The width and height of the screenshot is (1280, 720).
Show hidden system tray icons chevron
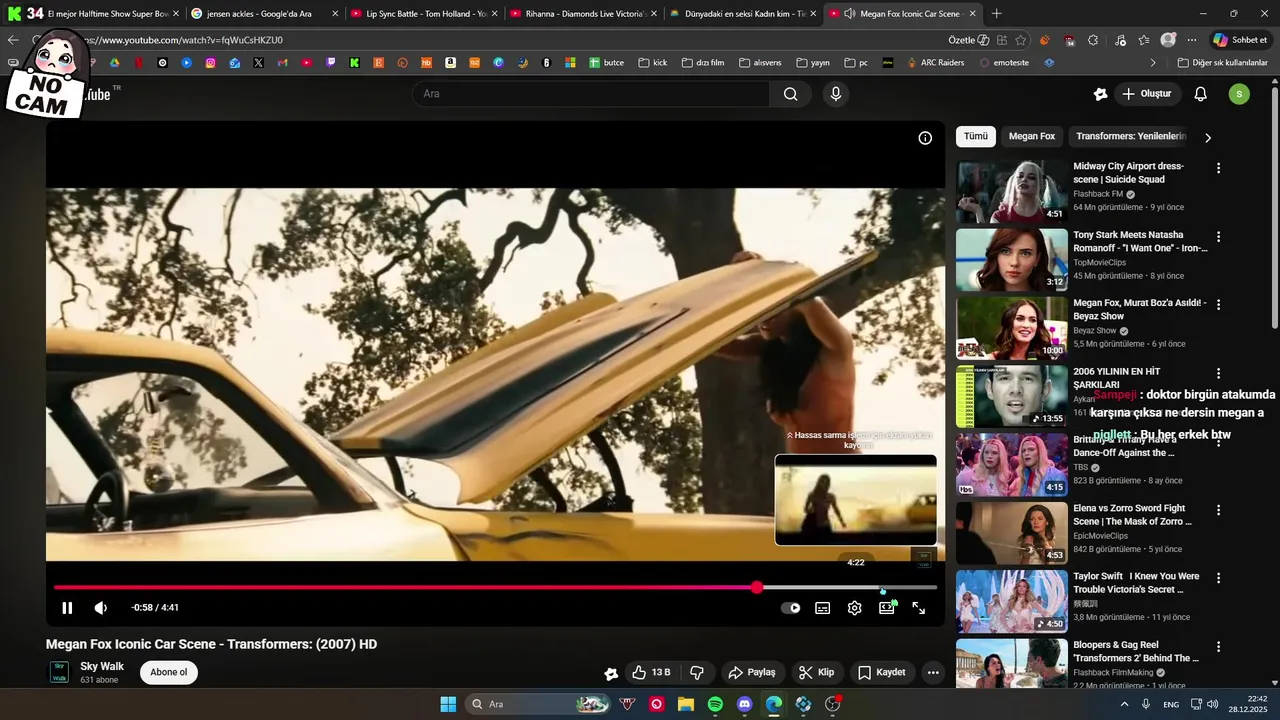1124,704
